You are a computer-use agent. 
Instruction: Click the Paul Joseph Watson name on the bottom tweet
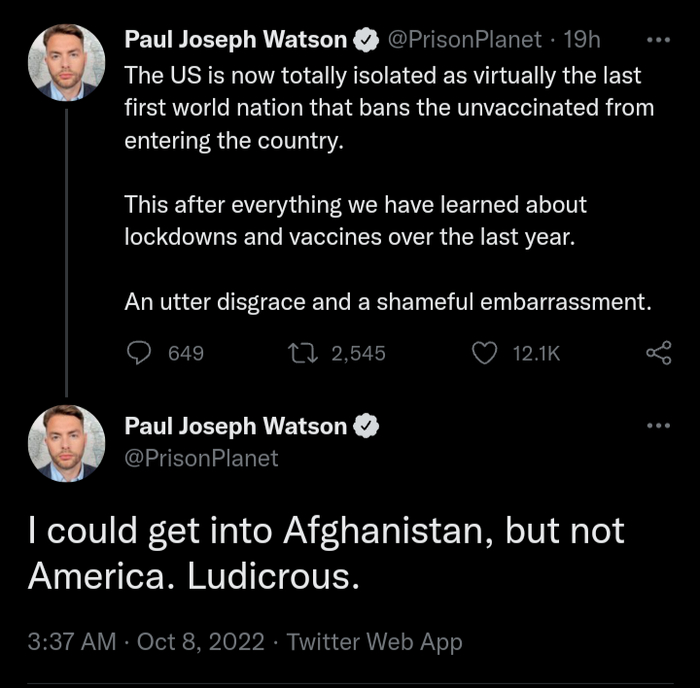[x=236, y=426]
